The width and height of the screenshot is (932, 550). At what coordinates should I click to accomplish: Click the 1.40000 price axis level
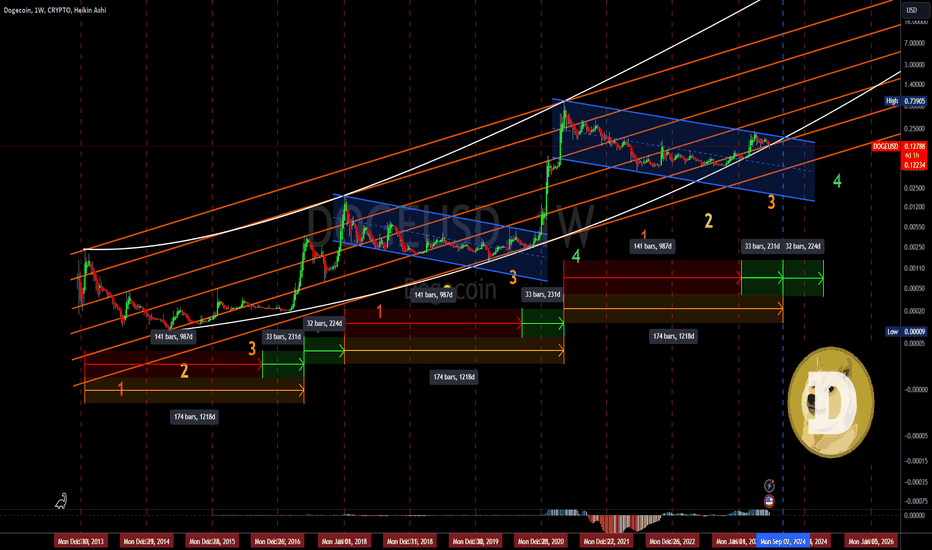(915, 85)
